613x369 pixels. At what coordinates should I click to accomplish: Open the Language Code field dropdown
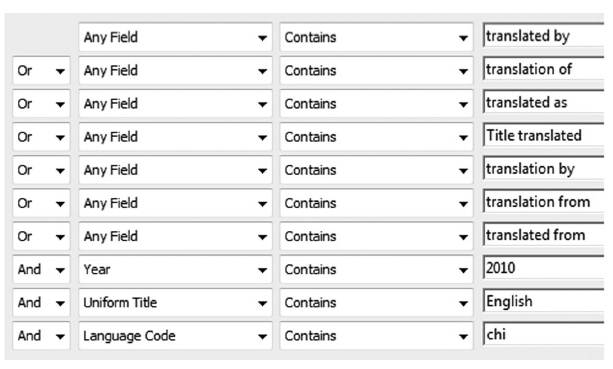tap(175, 336)
